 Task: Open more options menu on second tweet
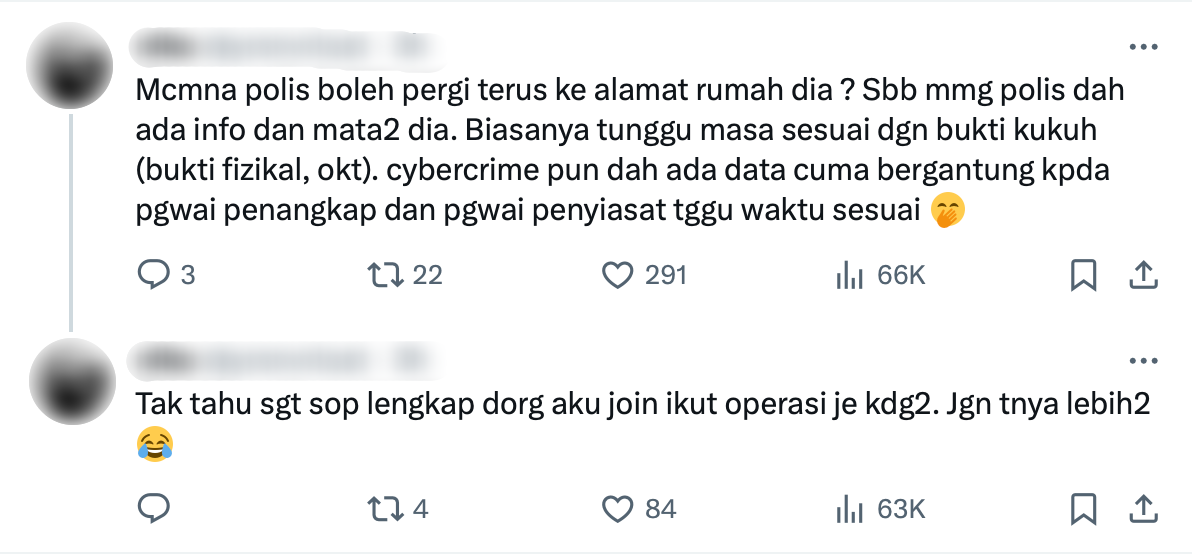[x=1143, y=362]
